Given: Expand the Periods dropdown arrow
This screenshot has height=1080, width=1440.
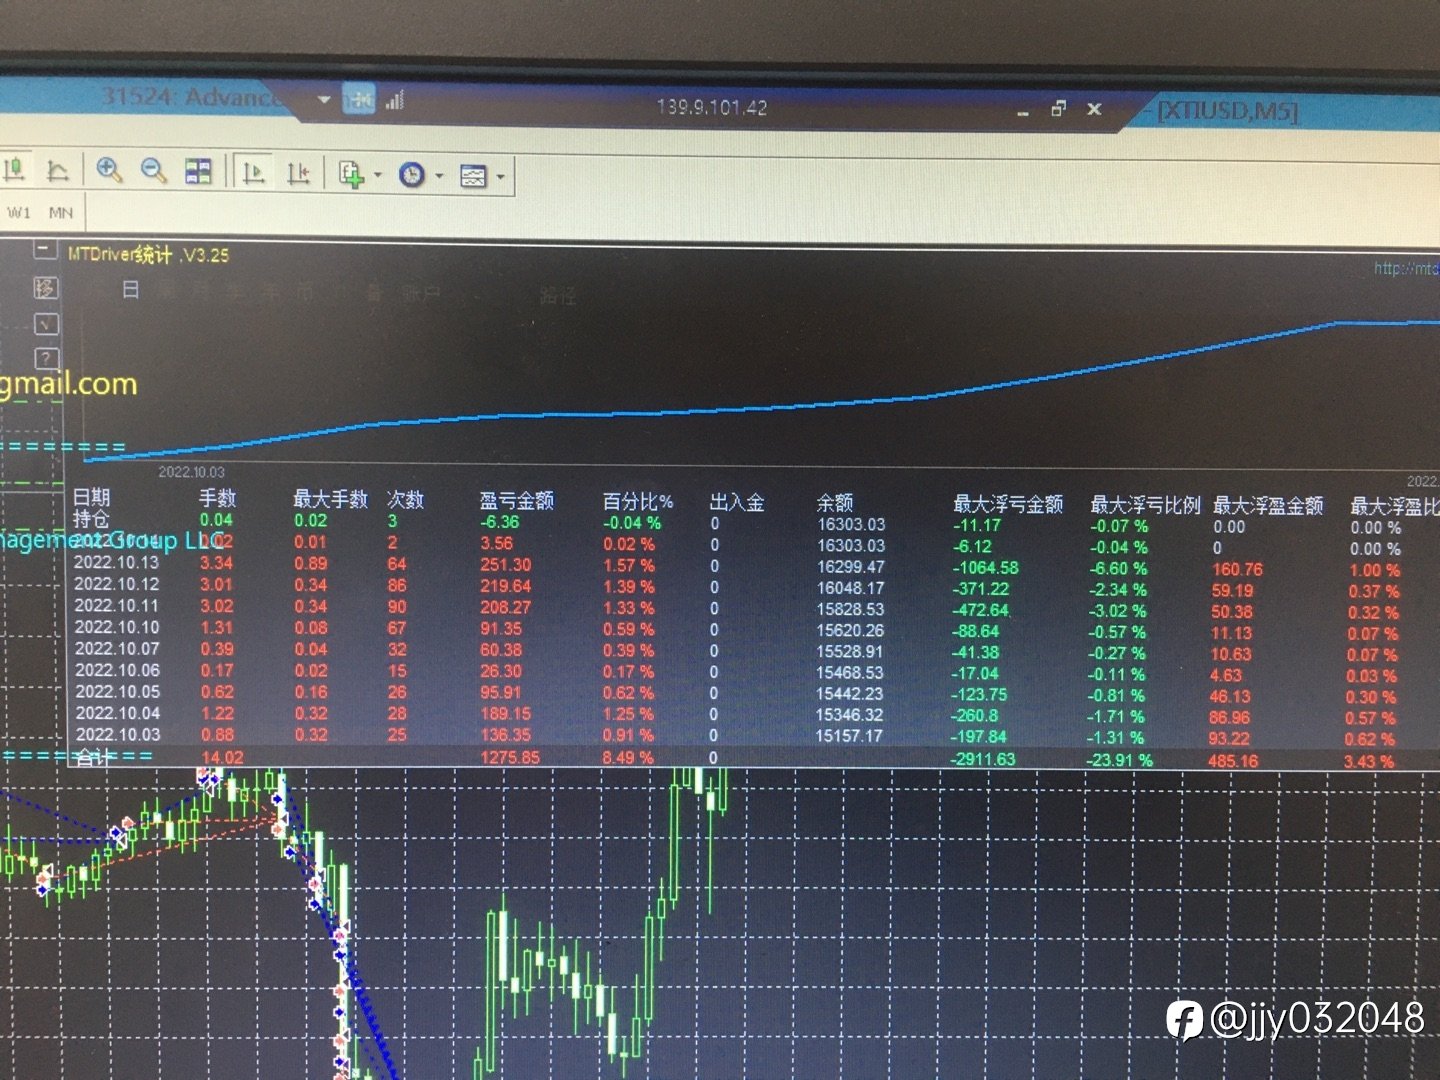Looking at the screenshot, I should (439, 176).
